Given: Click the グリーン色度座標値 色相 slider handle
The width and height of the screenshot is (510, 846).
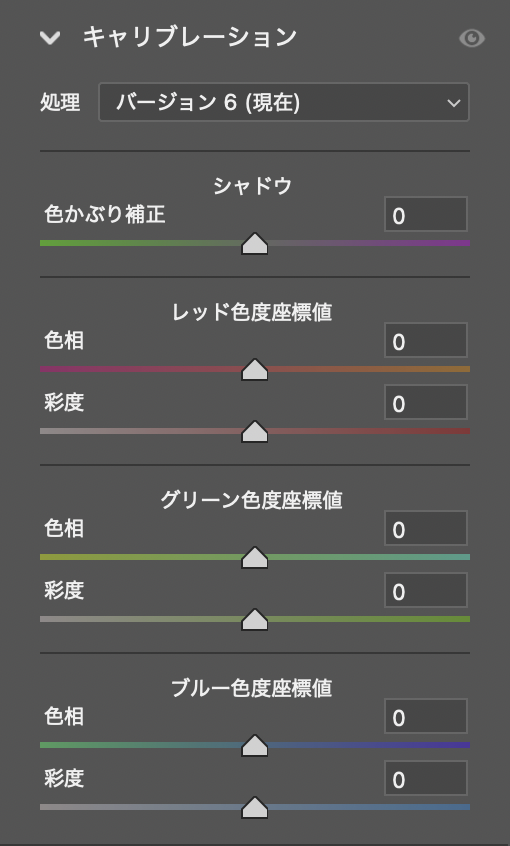Looking at the screenshot, I should (x=255, y=557).
